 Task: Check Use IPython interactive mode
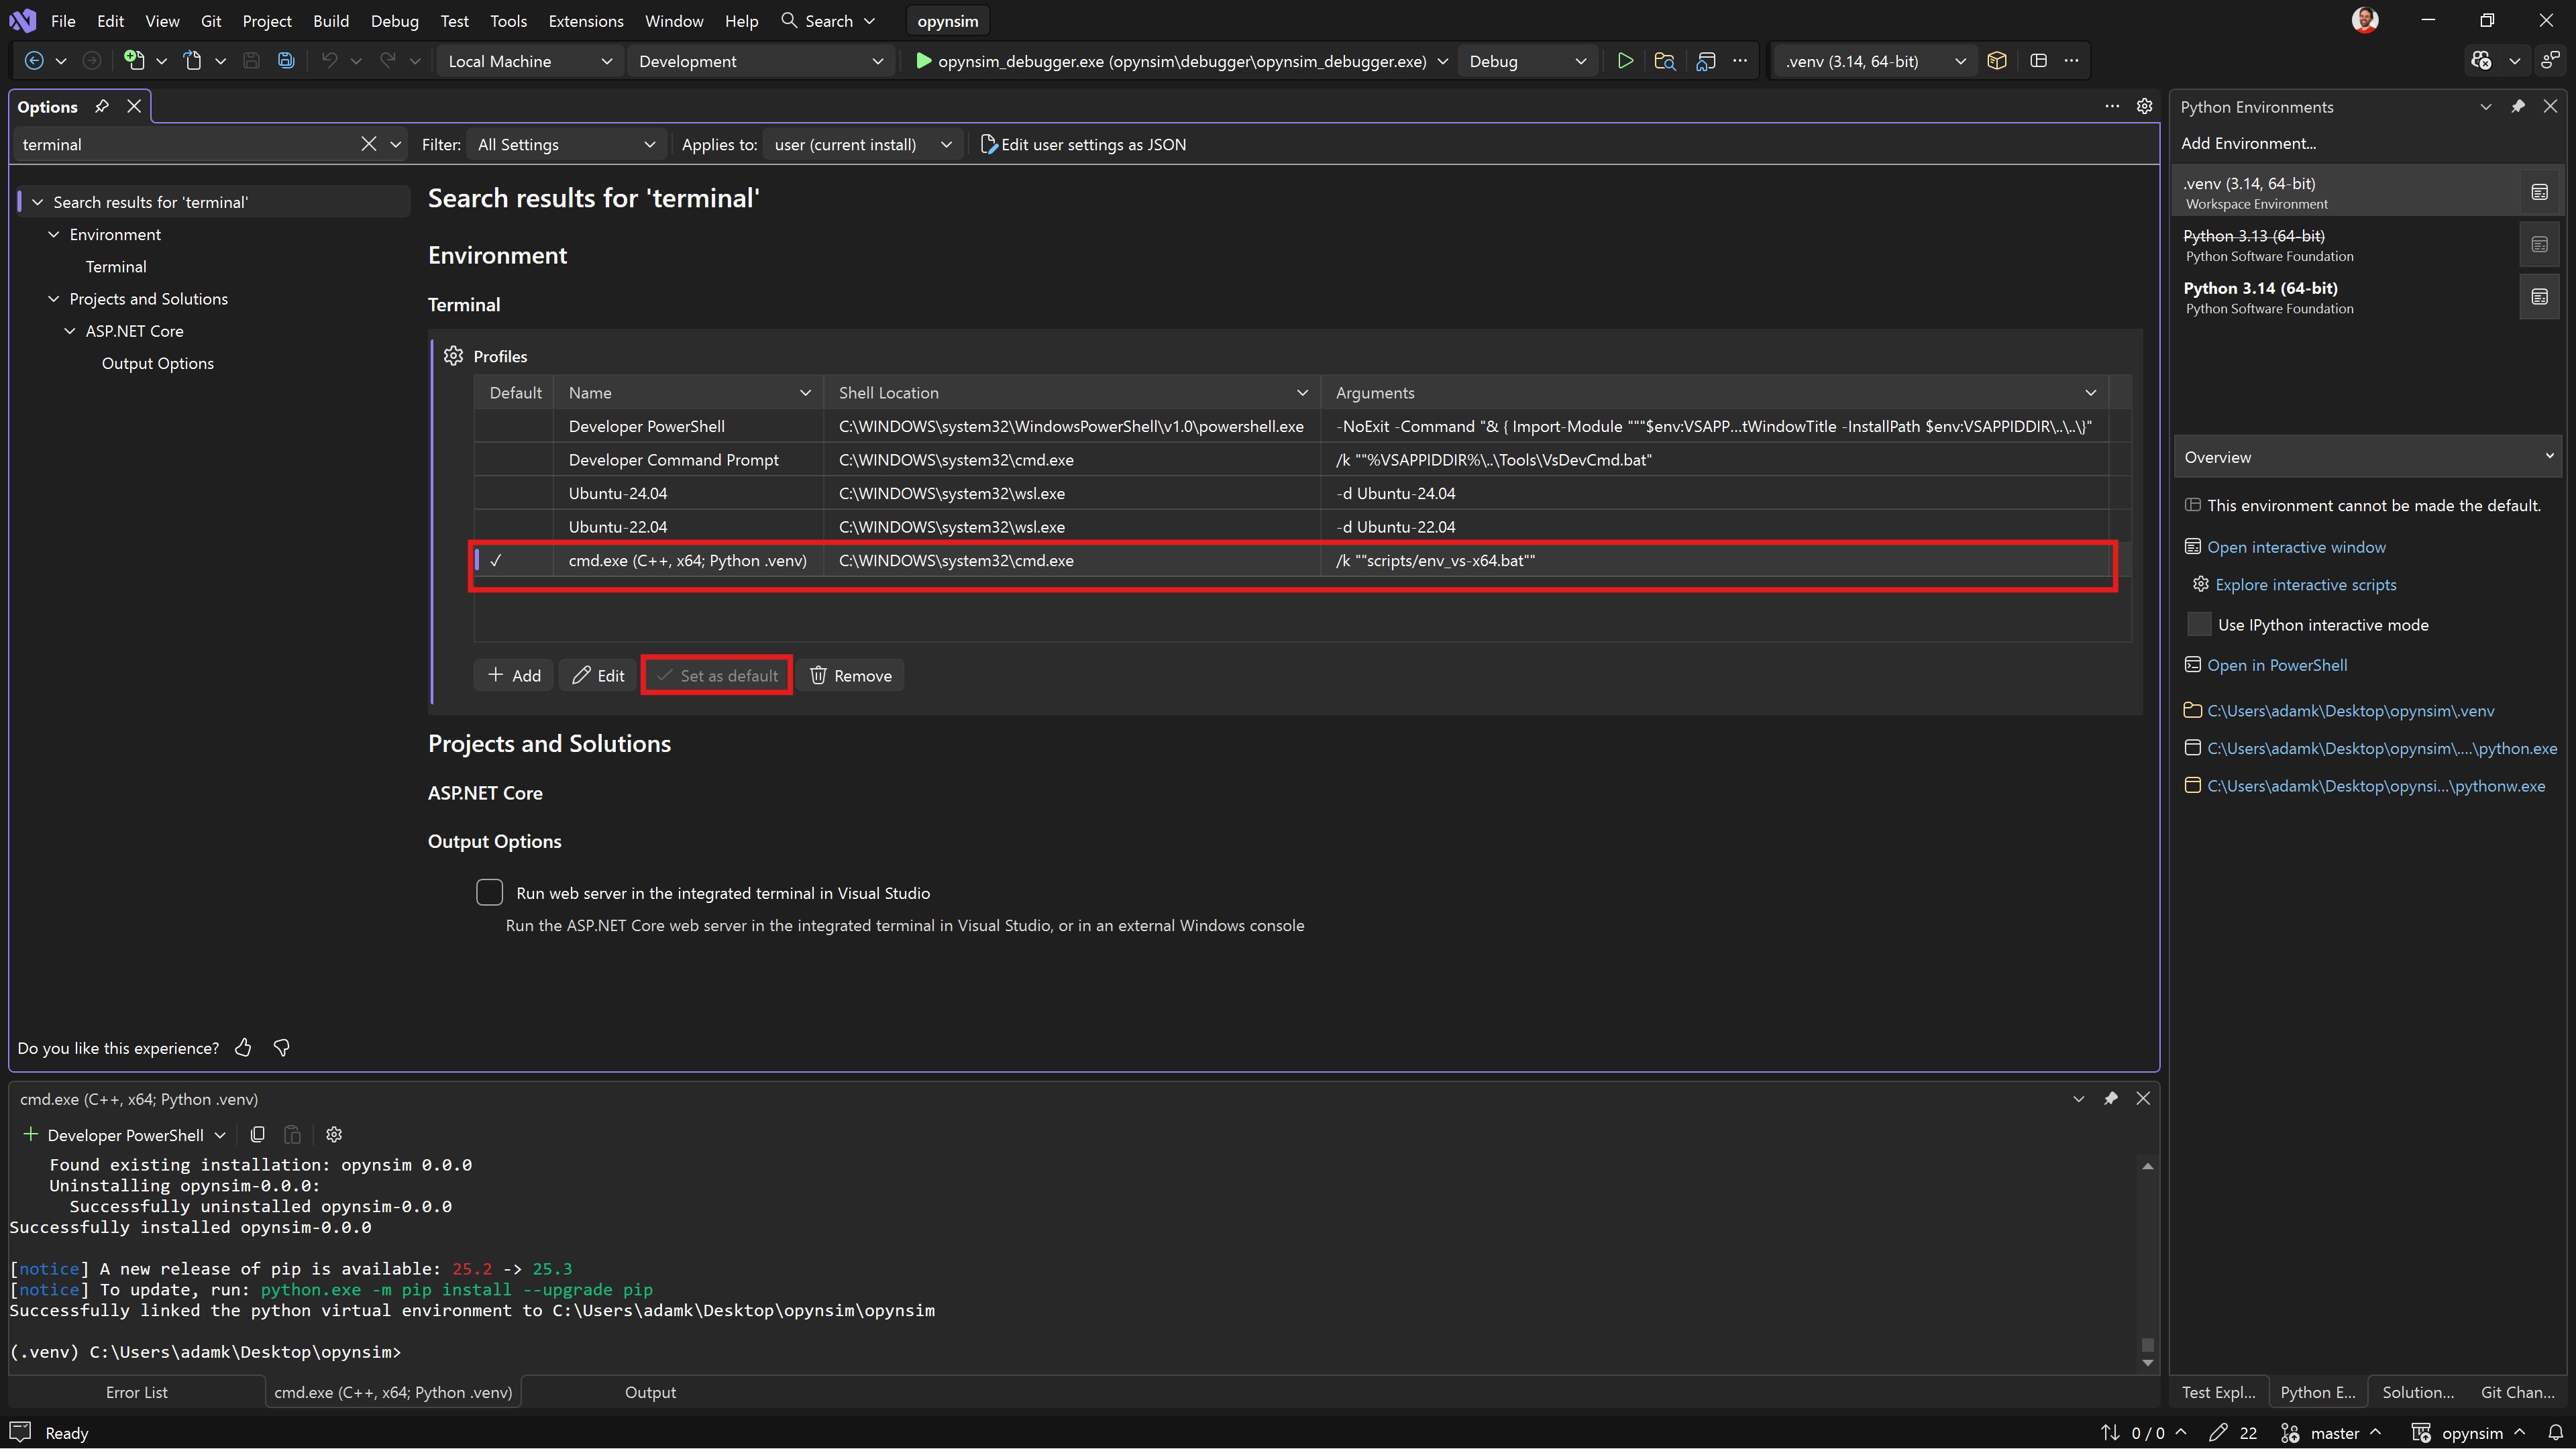(2199, 624)
